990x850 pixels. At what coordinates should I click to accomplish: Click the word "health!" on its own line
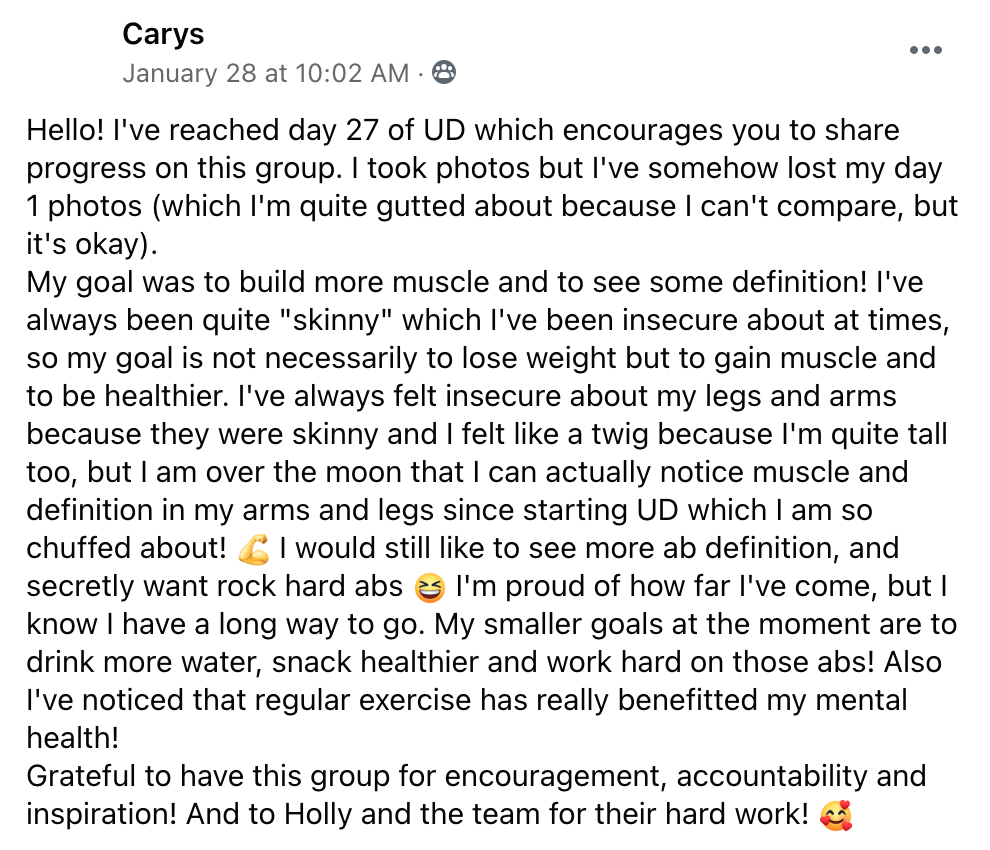point(72,738)
